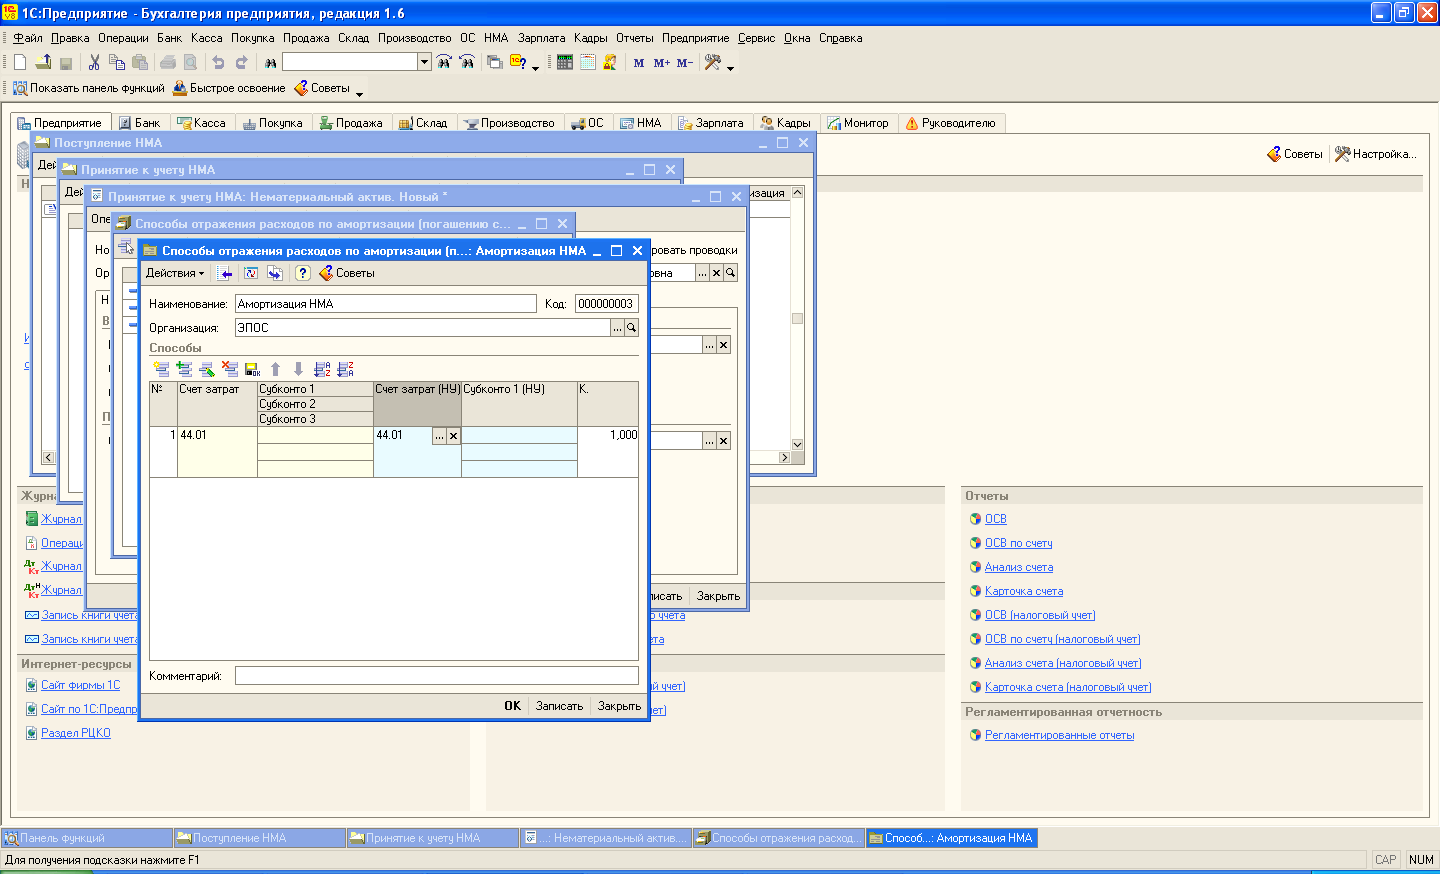Click Закрыть in the Амортизация НМА dialog

point(619,706)
